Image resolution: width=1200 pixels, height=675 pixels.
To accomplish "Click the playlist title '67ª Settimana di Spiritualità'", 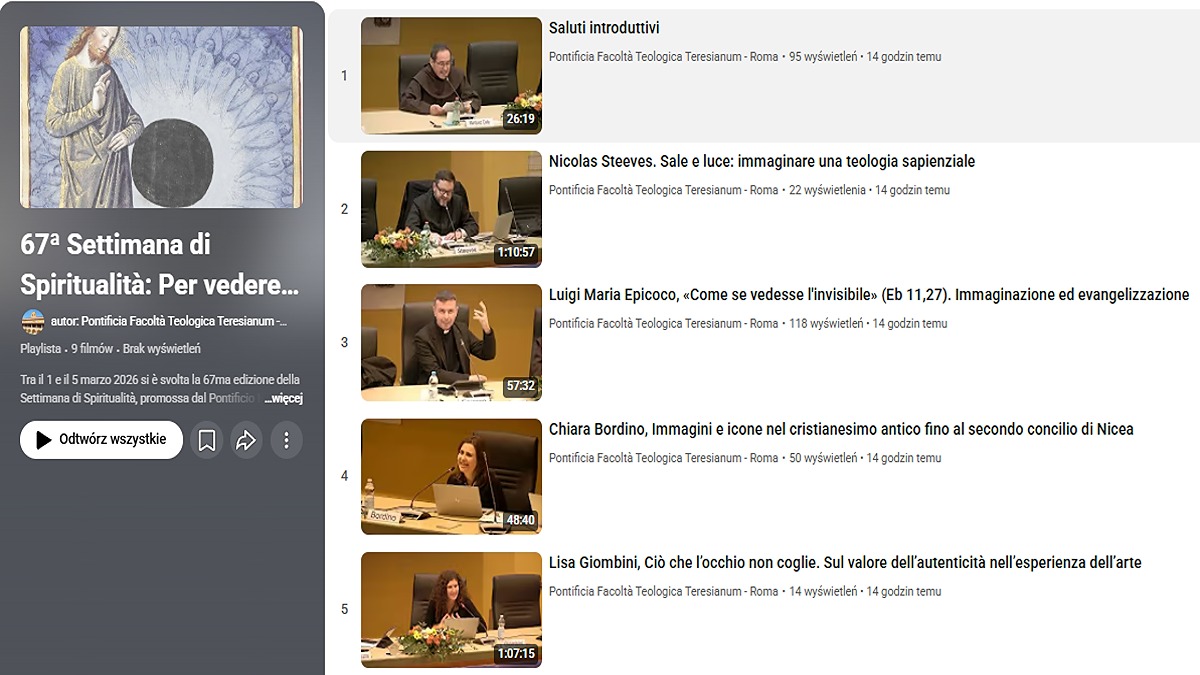I will [x=160, y=265].
